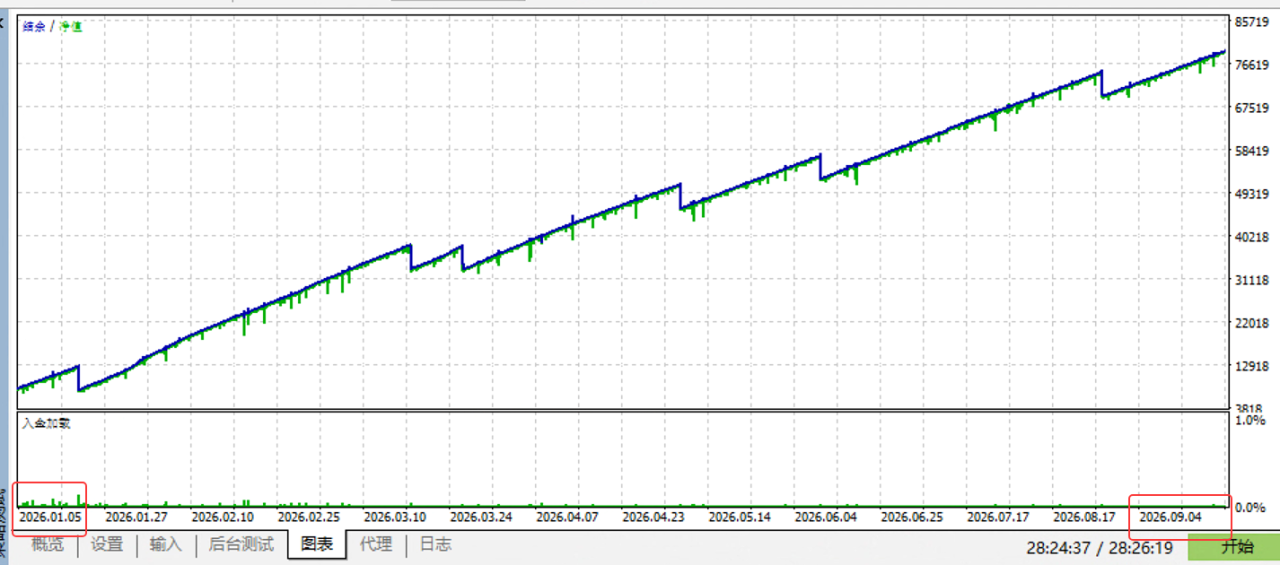Click the 1.0% deposit load label
This screenshot has height=565, width=1280.
pyautogui.click(x=1251, y=422)
